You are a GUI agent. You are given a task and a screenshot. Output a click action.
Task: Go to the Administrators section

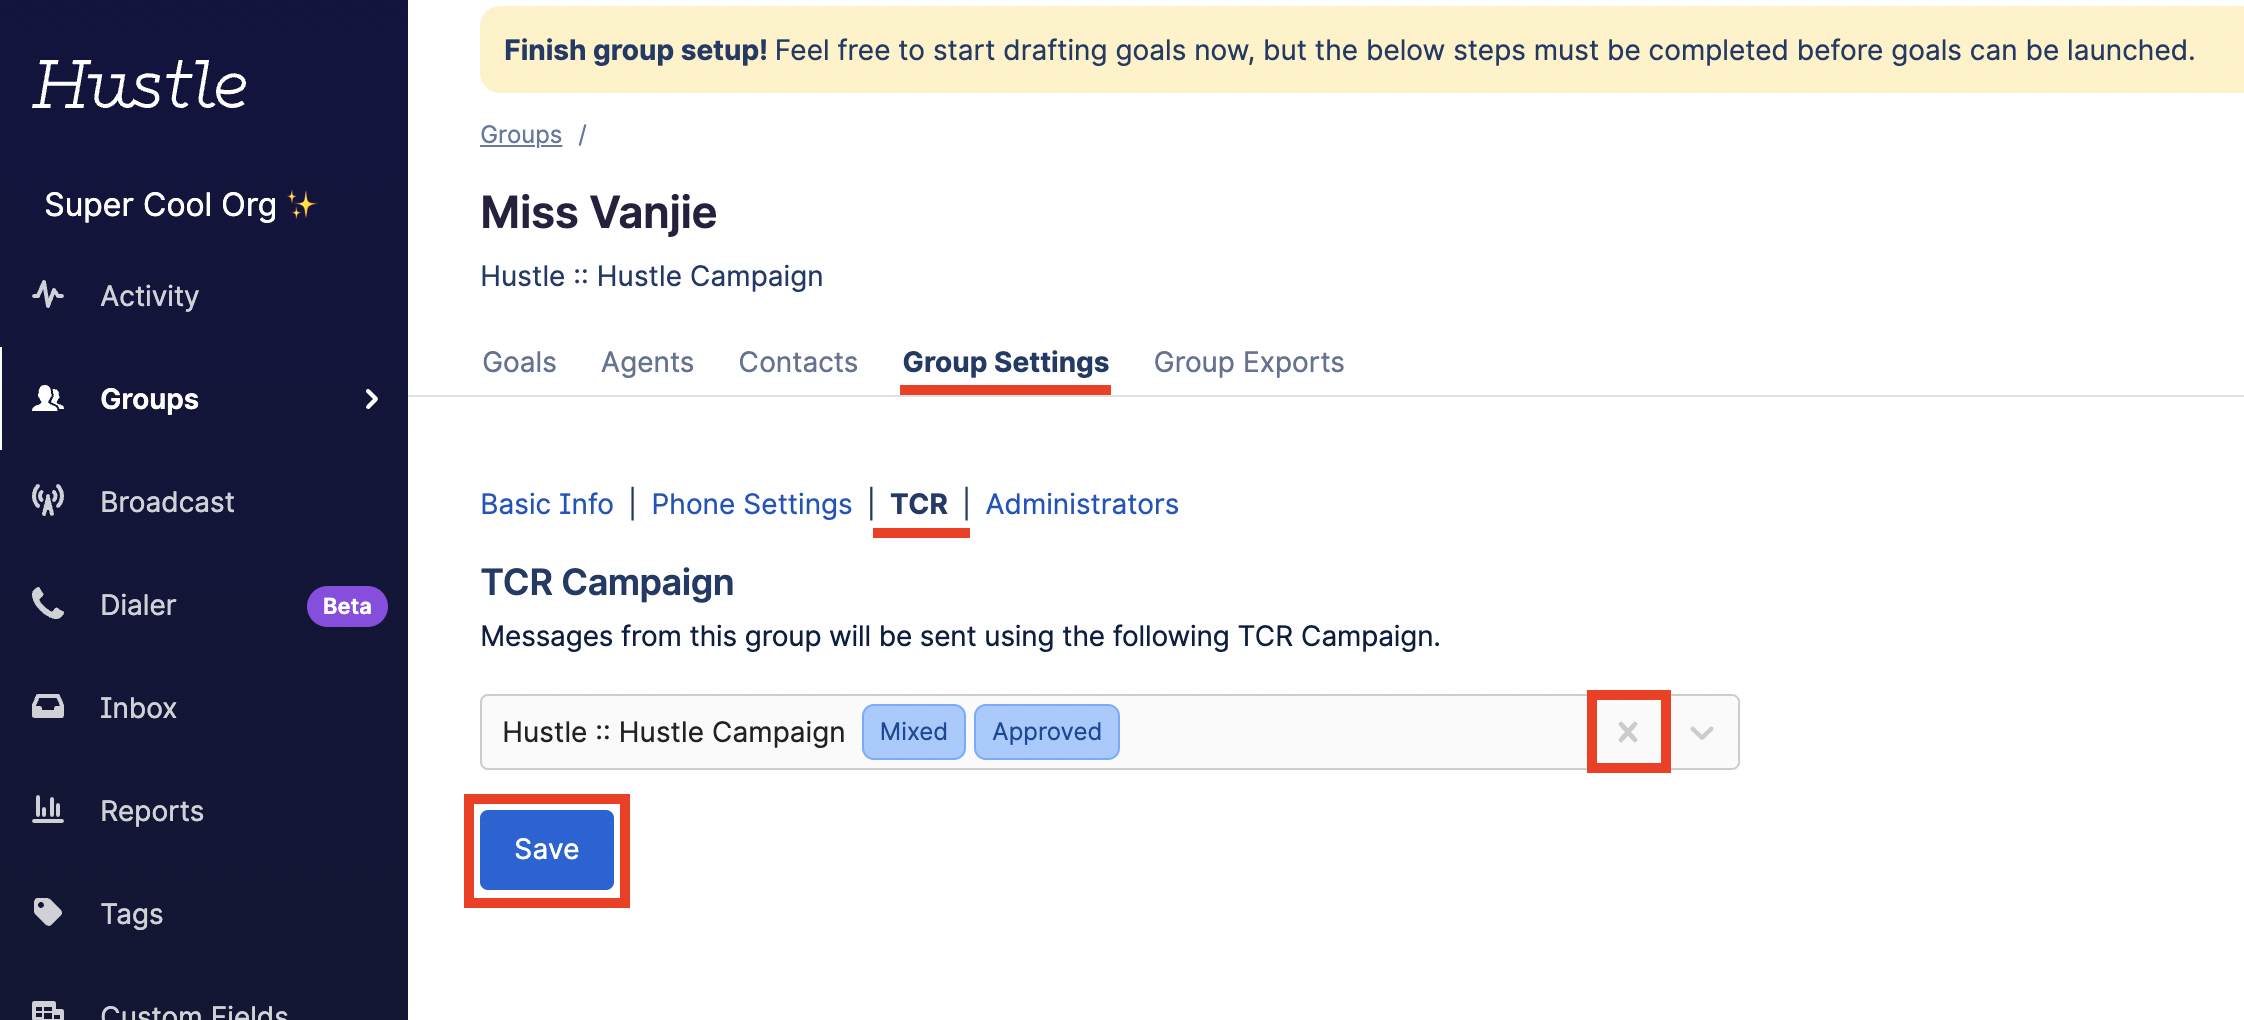pyautogui.click(x=1082, y=504)
